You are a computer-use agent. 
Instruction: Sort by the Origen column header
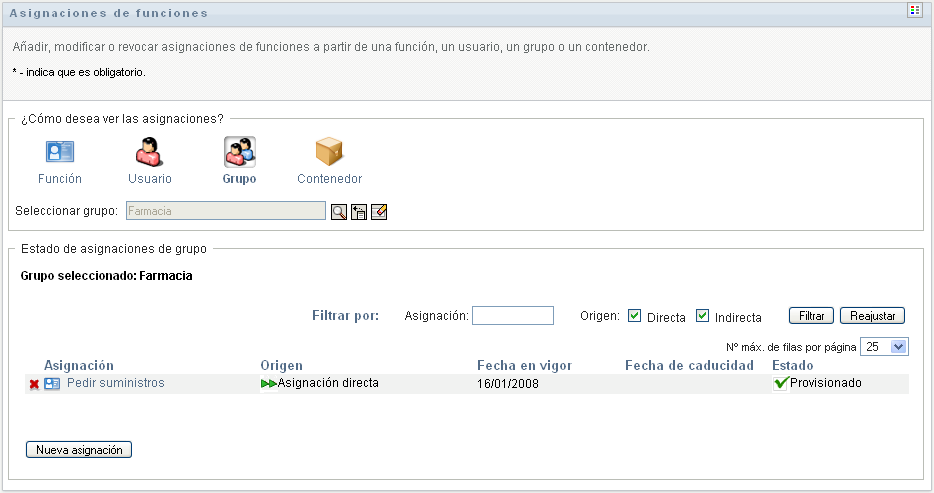(281, 365)
